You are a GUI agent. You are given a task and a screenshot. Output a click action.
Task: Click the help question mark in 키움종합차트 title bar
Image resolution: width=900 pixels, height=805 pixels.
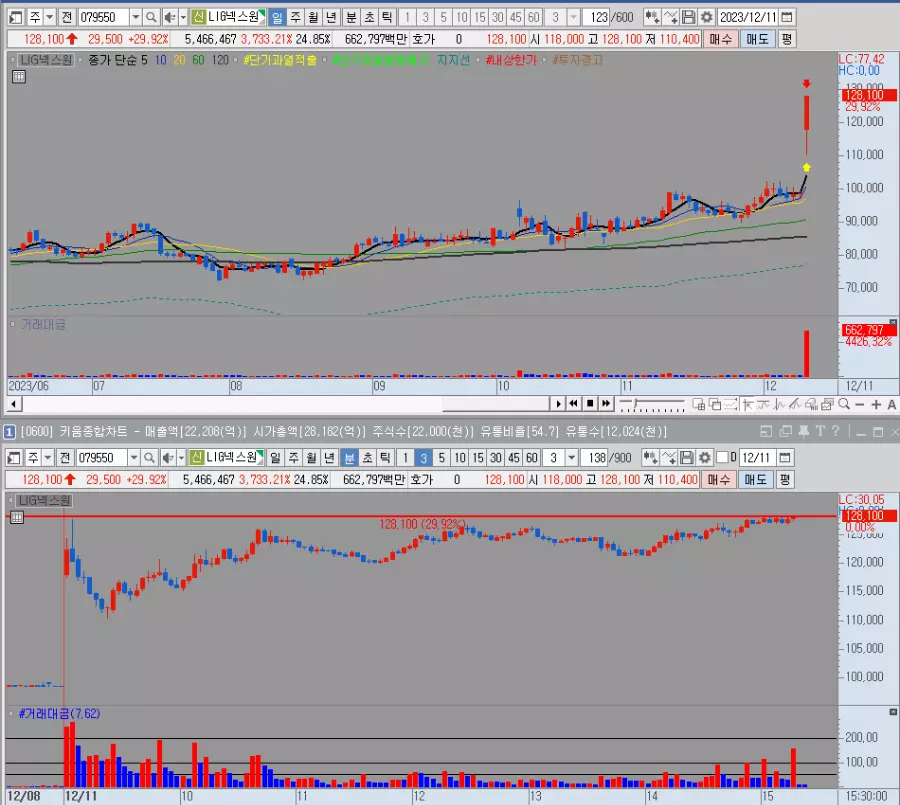coord(836,431)
